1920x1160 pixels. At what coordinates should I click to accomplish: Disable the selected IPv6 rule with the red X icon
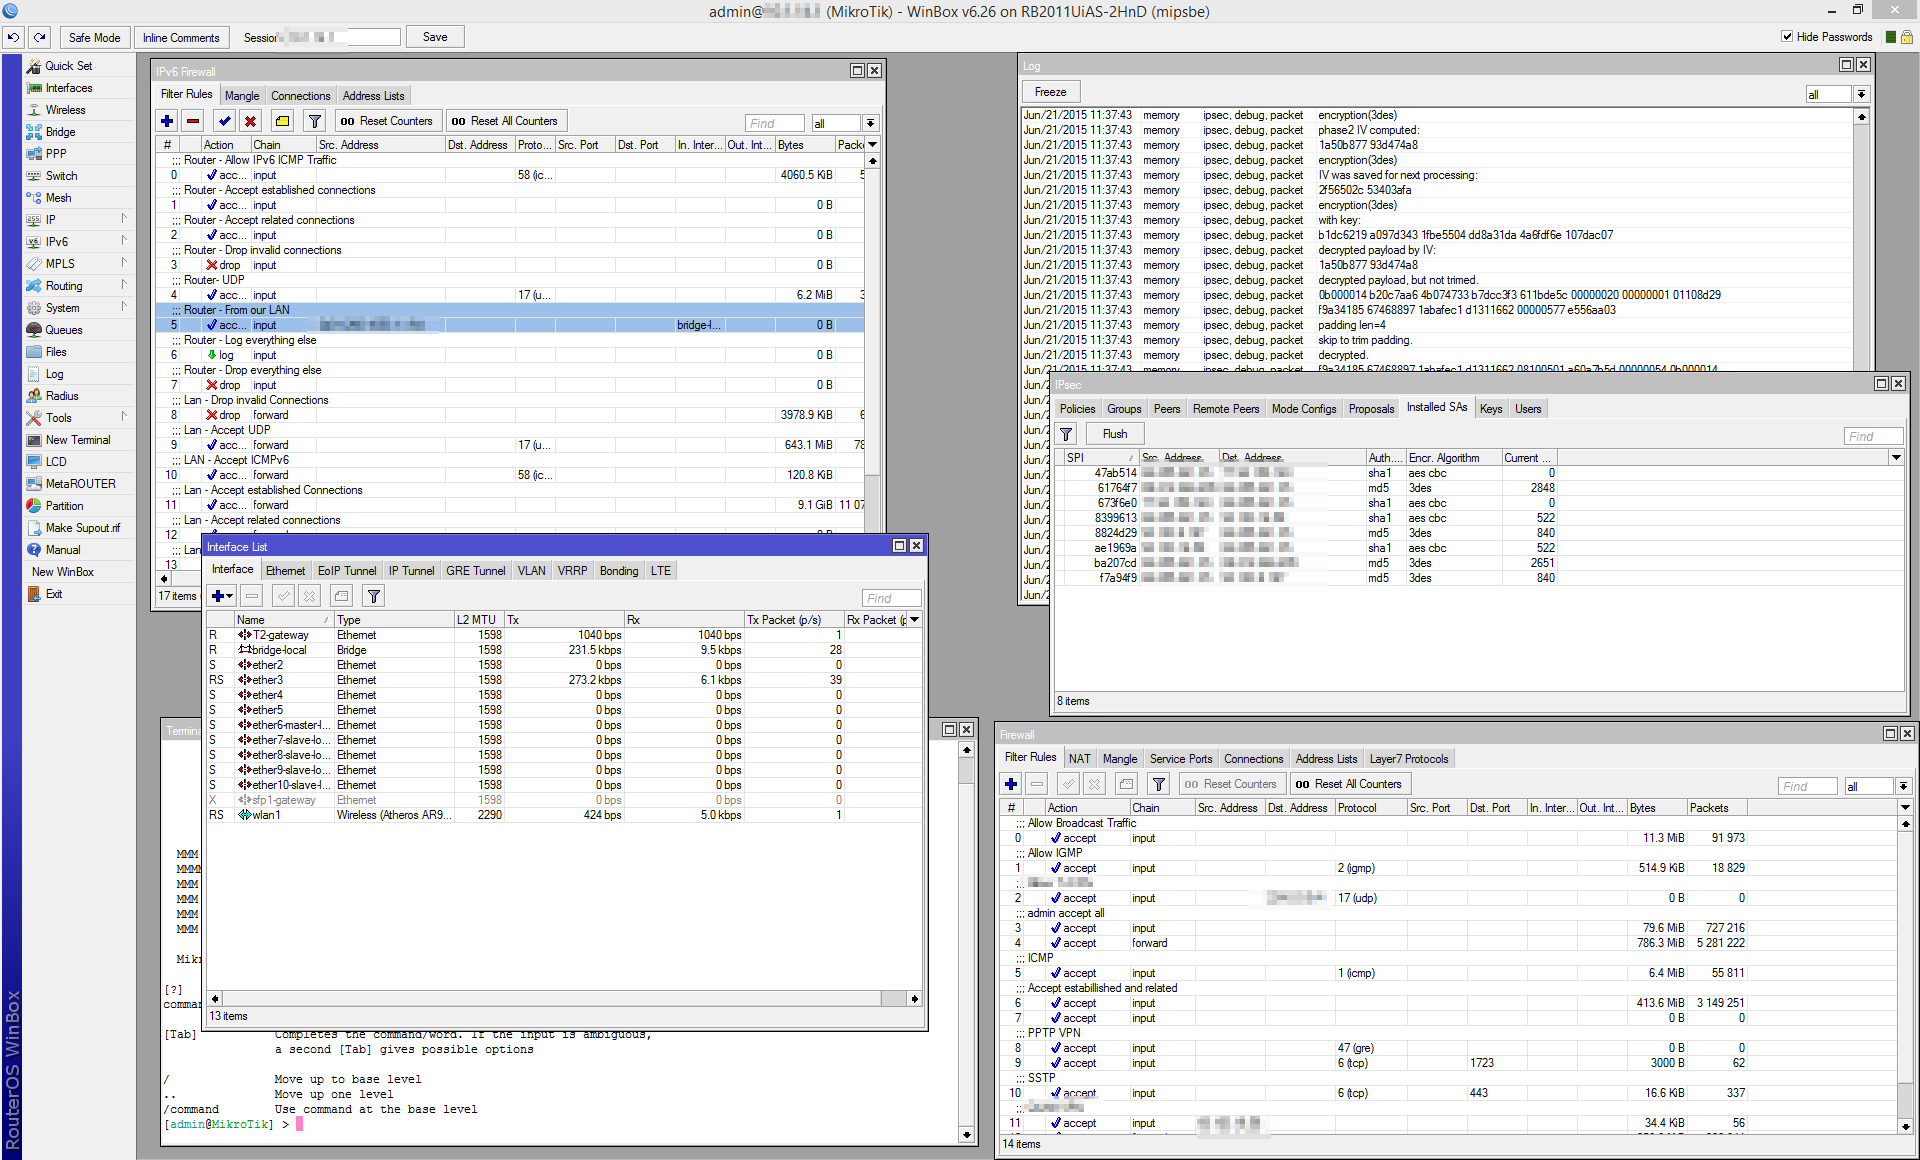pos(251,121)
